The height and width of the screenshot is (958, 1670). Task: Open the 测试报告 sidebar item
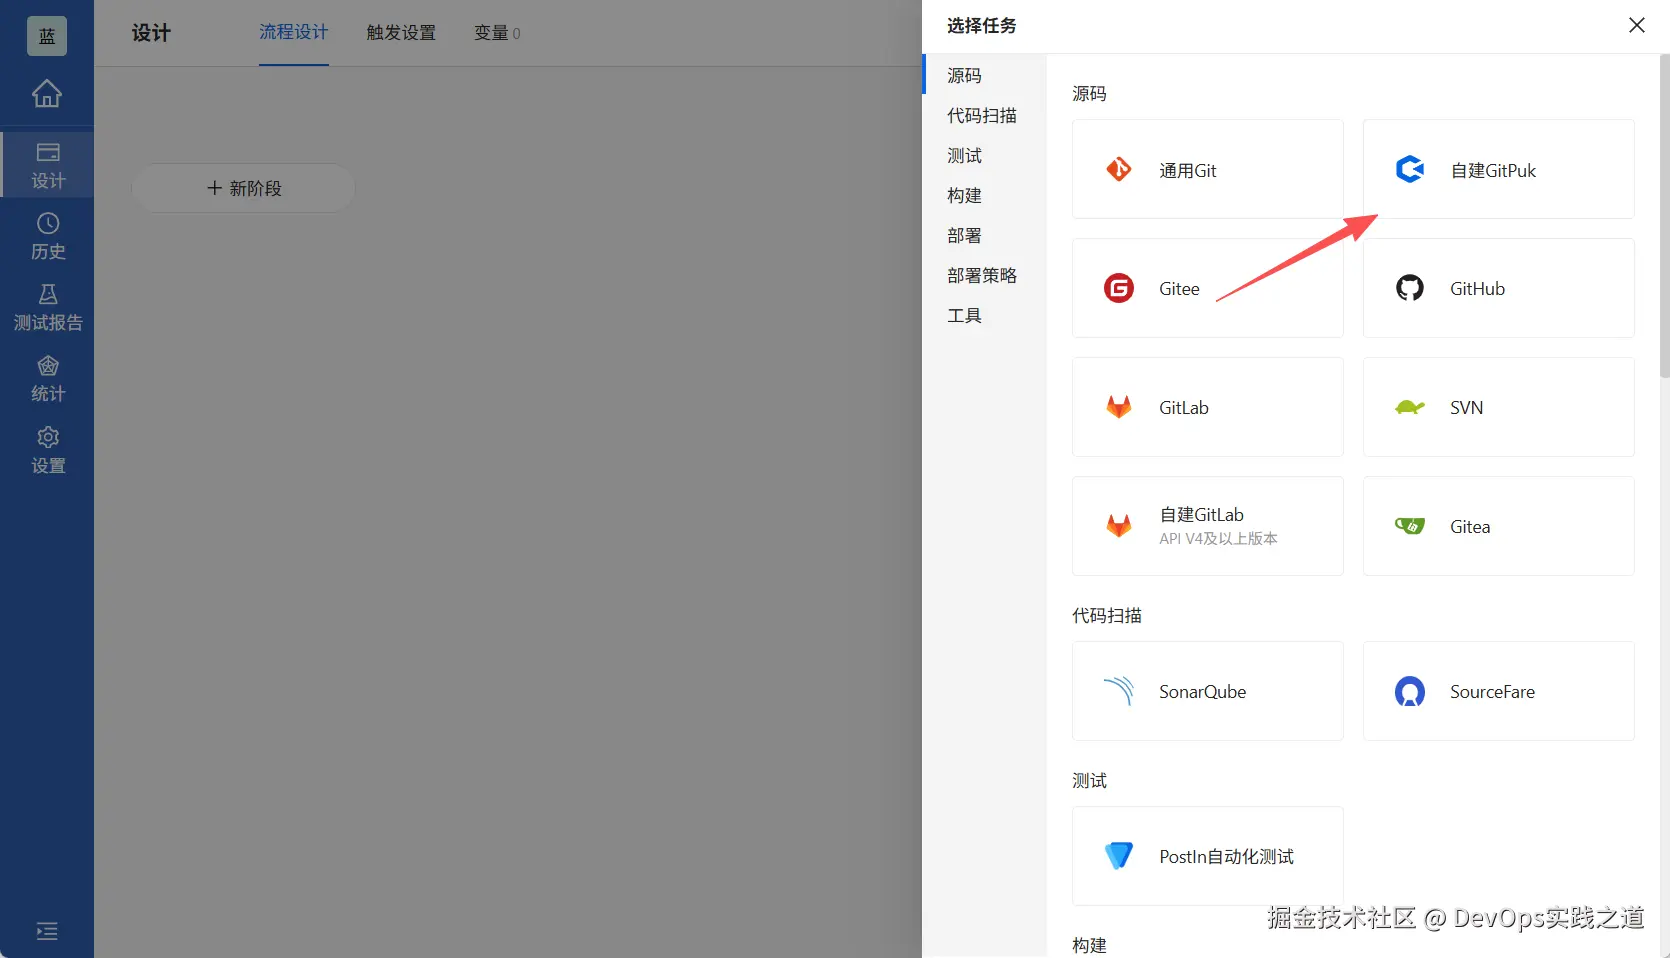click(47, 307)
